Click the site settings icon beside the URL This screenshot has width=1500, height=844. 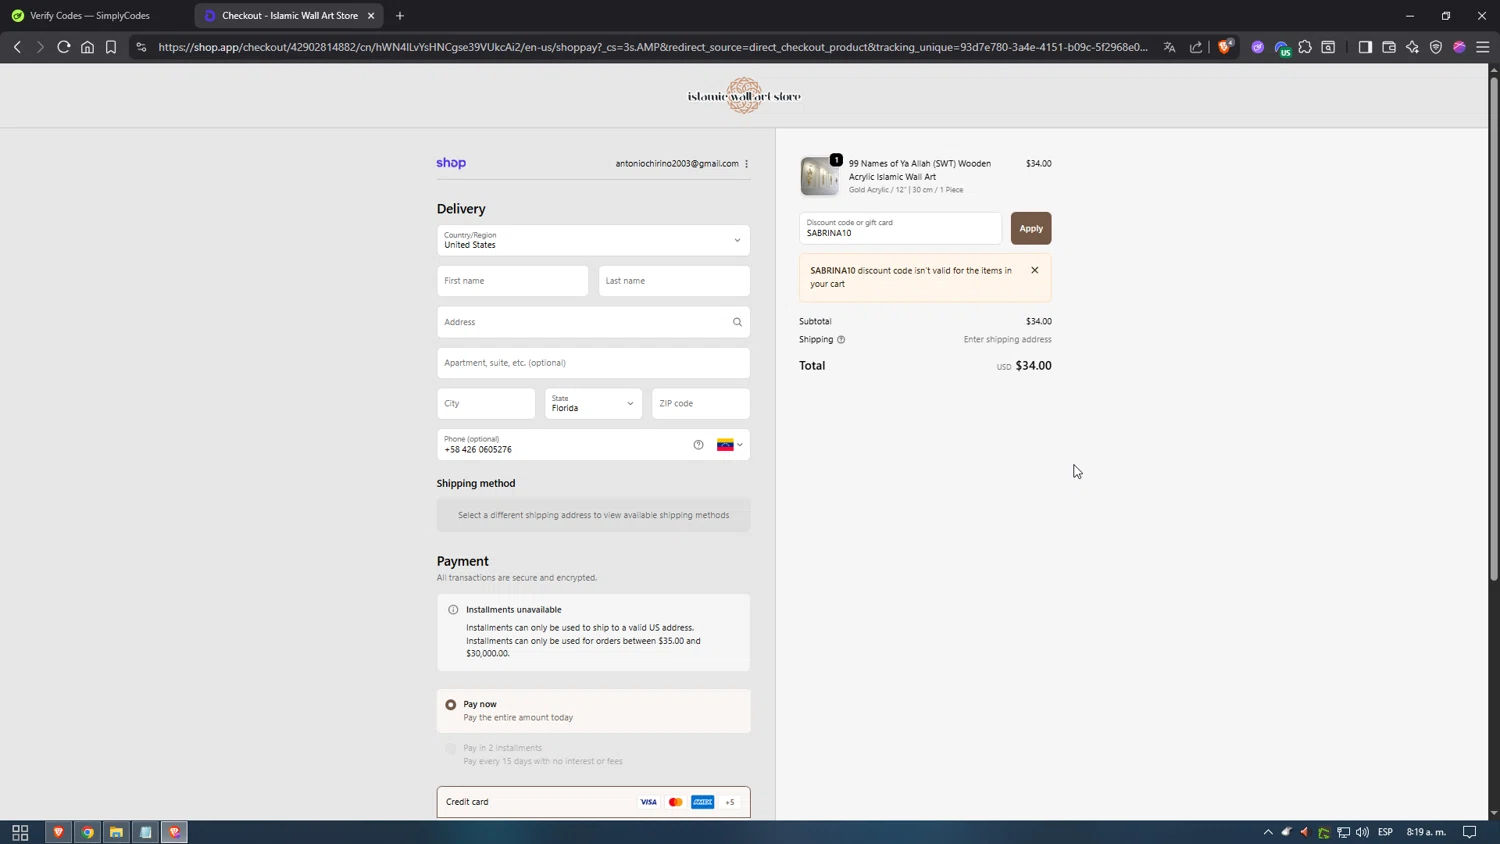pyautogui.click(x=141, y=47)
